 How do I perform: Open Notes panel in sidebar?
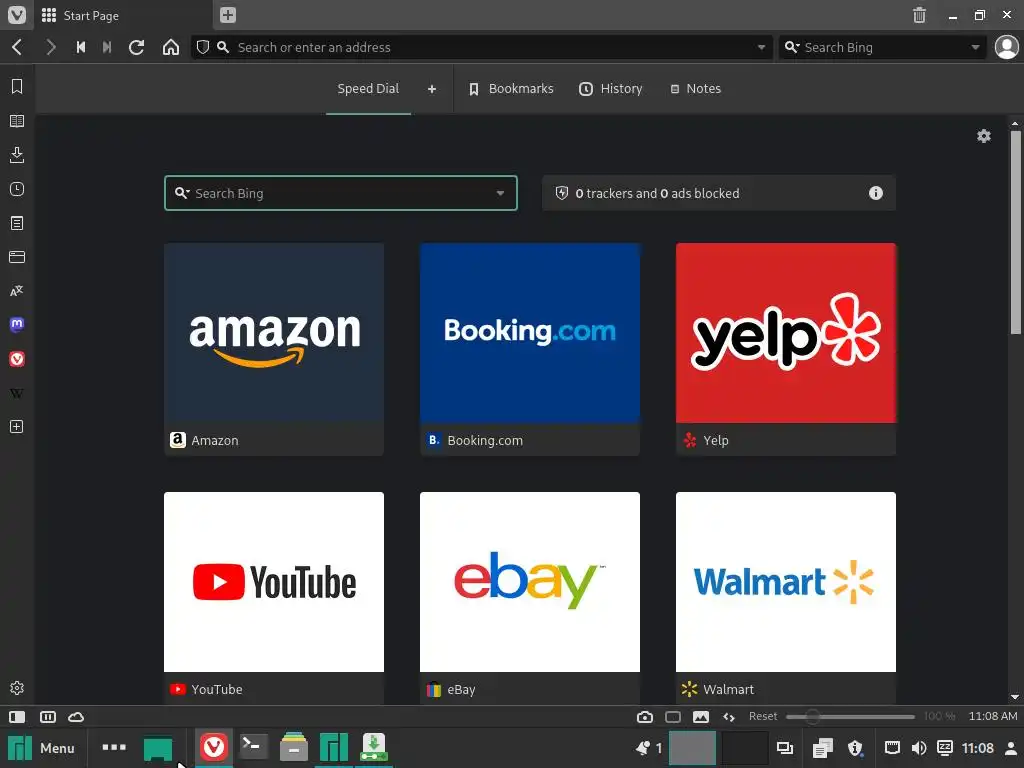pyautogui.click(x=17, y=223)
